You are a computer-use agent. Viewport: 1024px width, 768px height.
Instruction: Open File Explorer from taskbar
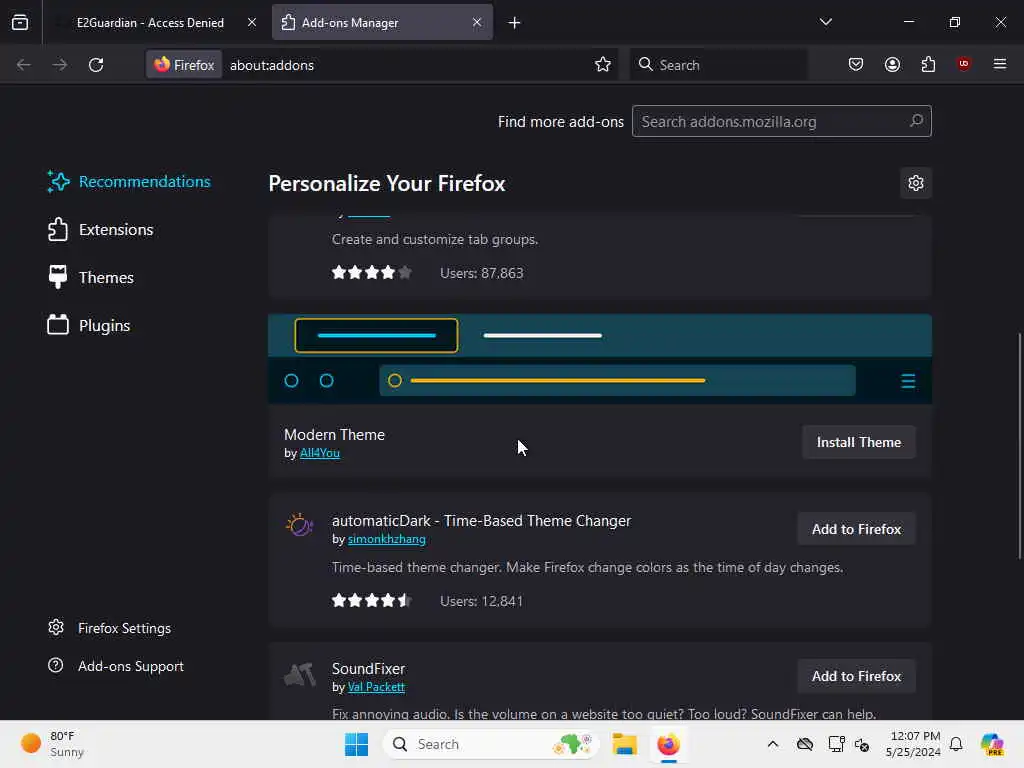coord(624,744)
